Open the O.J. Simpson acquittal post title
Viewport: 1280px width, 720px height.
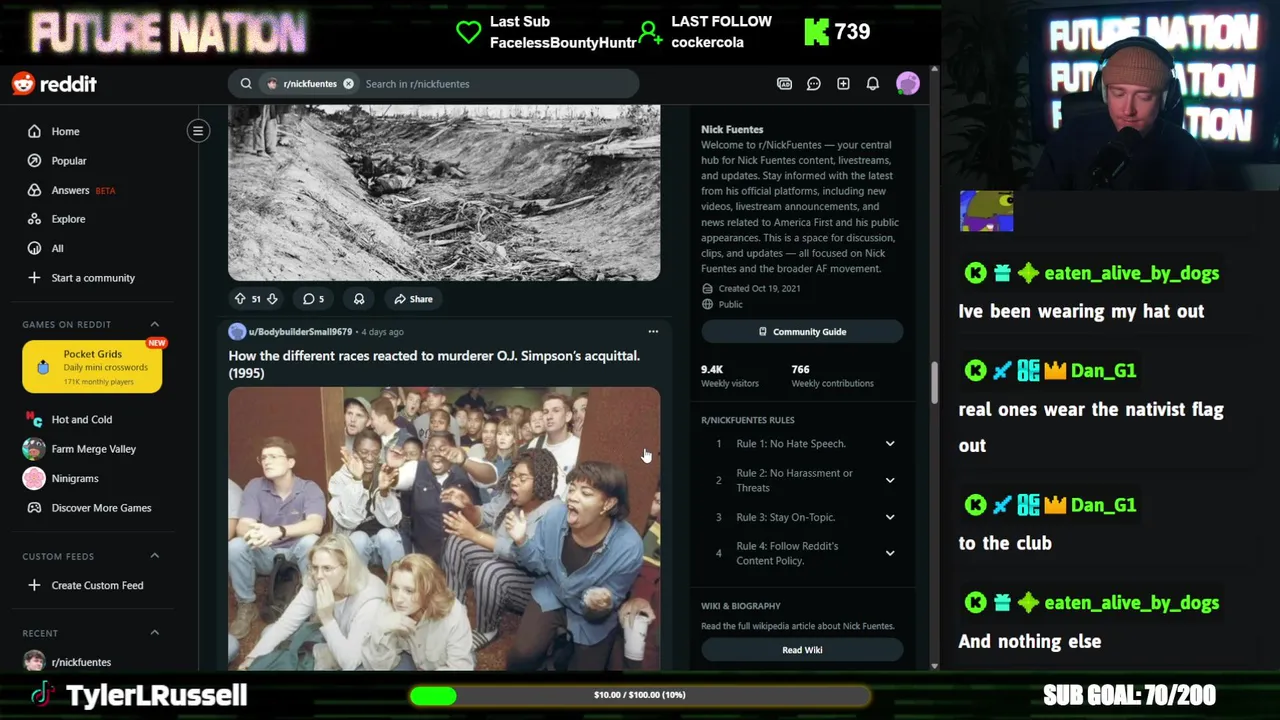(x=434, y=364)
